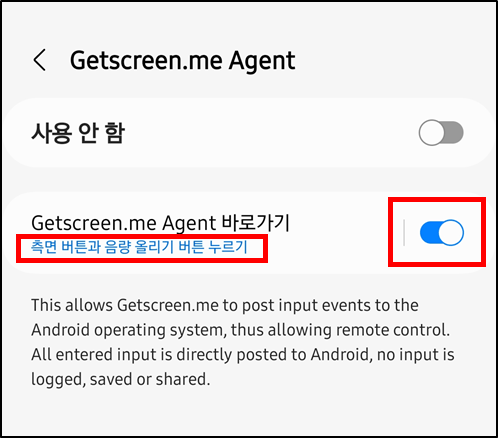Screen dimensions: 498x438
Task: Tap the 사용 안 함 card background
Action: [249, 132]
